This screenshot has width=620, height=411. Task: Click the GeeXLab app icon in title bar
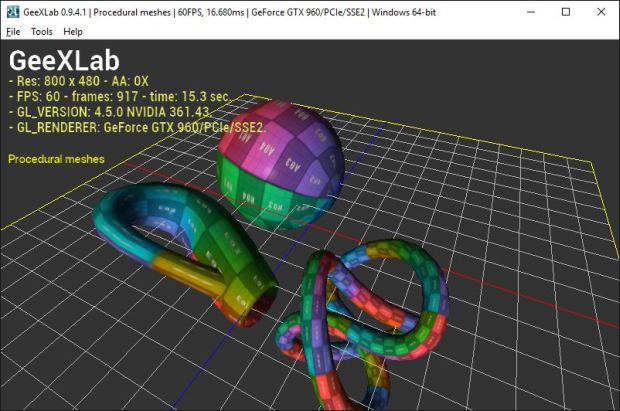click(13, 12)
